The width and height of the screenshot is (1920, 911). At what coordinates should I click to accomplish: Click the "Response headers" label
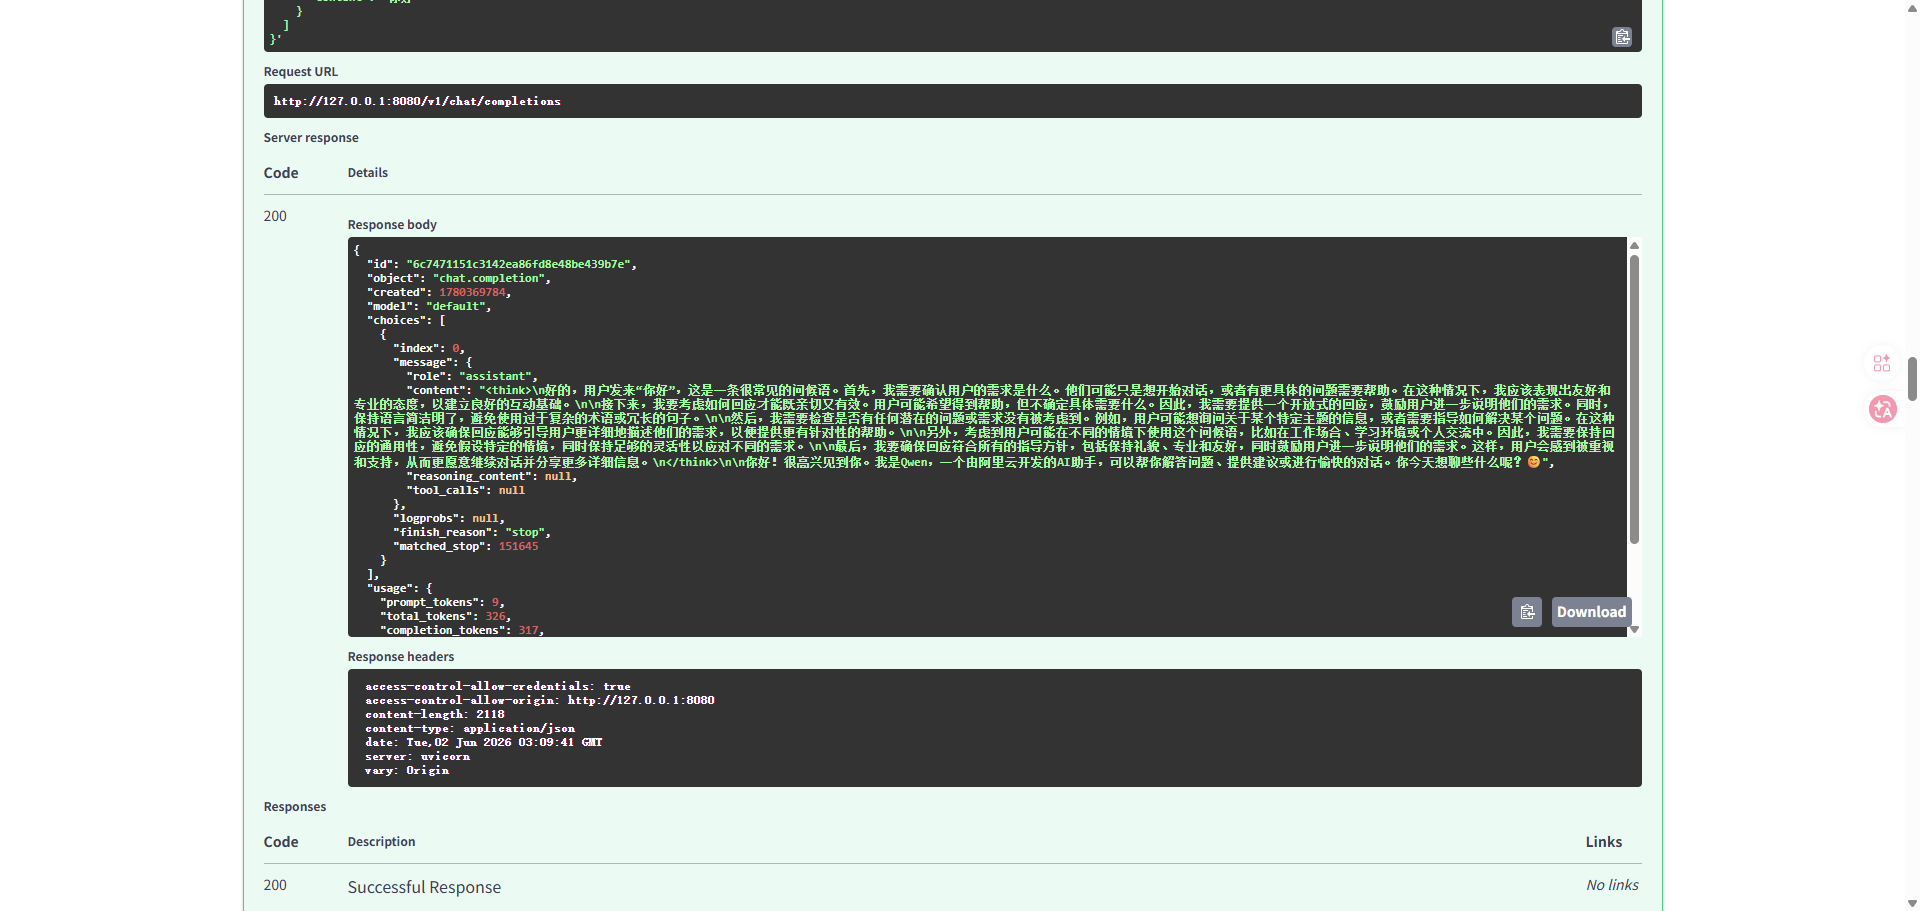pos(401,657)
